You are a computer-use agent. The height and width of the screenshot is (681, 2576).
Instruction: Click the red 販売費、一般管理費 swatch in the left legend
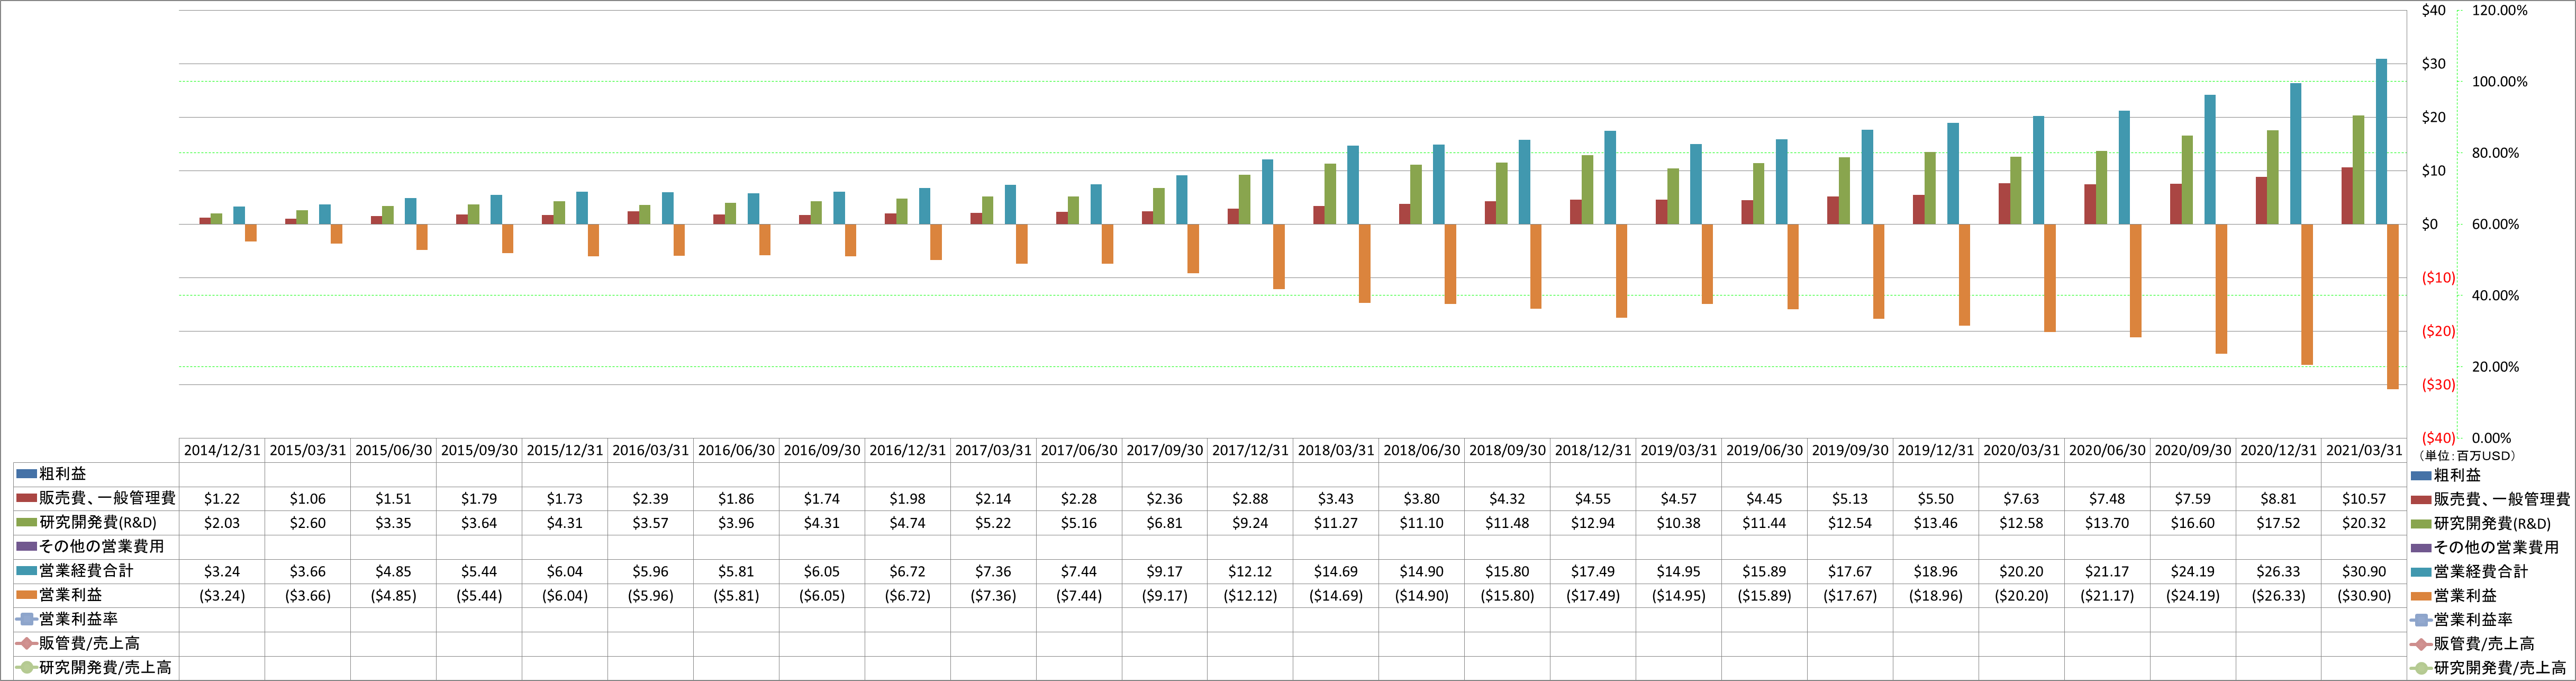tap(27, 498)
